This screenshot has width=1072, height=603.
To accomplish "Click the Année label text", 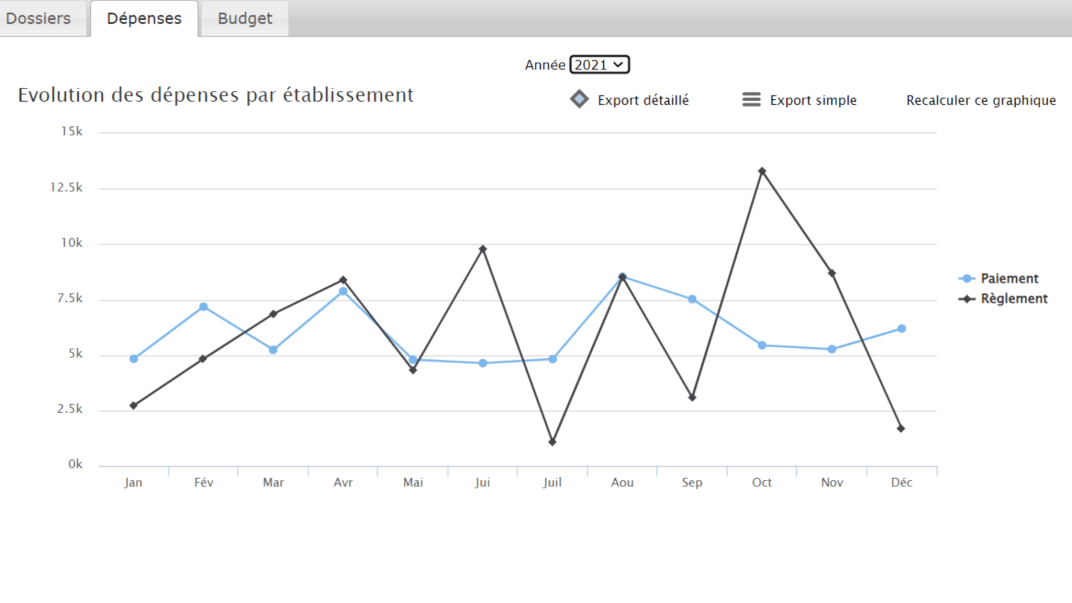I will click(545, 65).
